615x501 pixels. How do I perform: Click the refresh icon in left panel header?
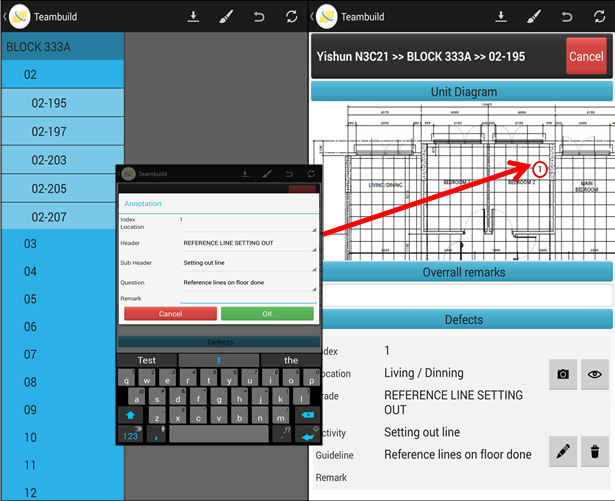click(x=291, y=17)
